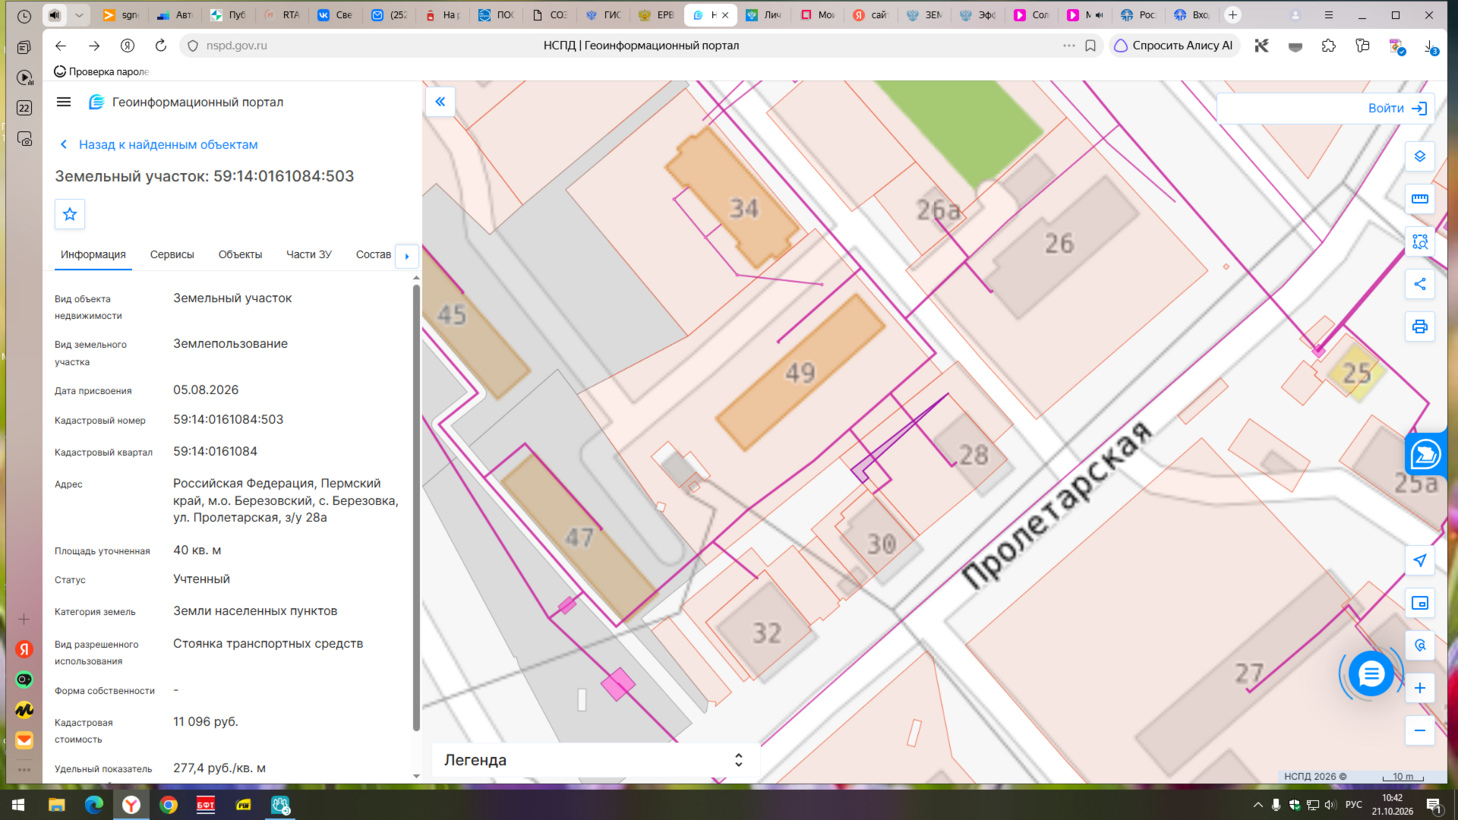Click the info panel vertical scrollbar
The width and height of the screenshot is (1458, 820).
tap(416, 508)
